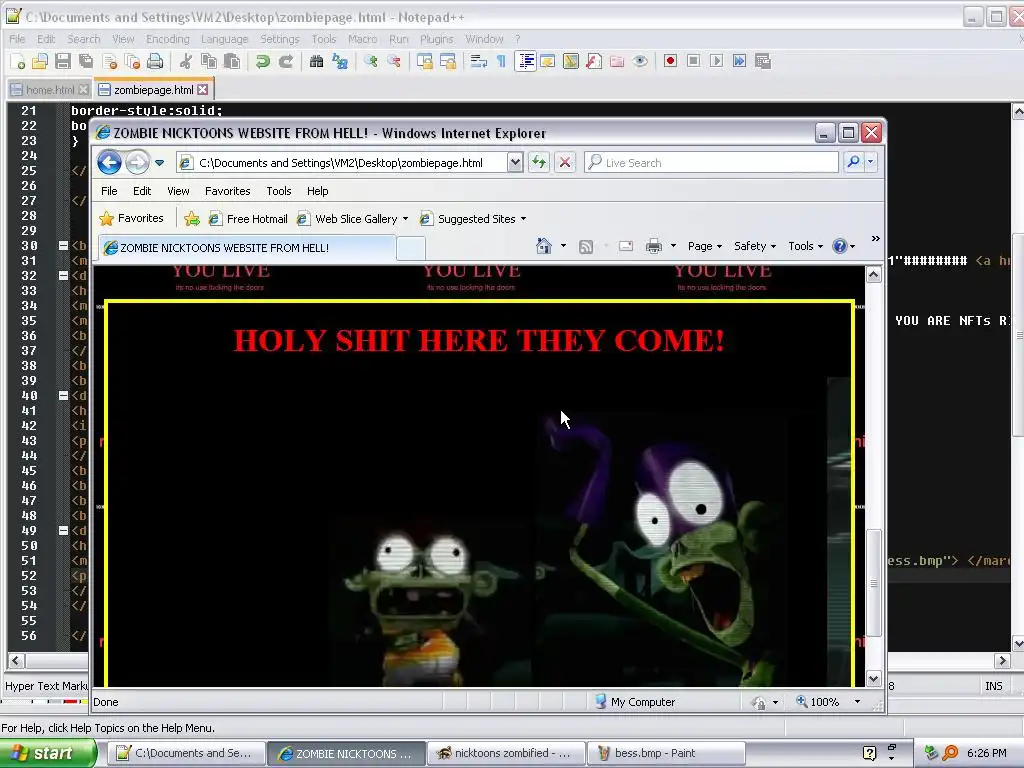Click IE new tab blank button
Screen dimensions: 1024x768
[411, 249]
